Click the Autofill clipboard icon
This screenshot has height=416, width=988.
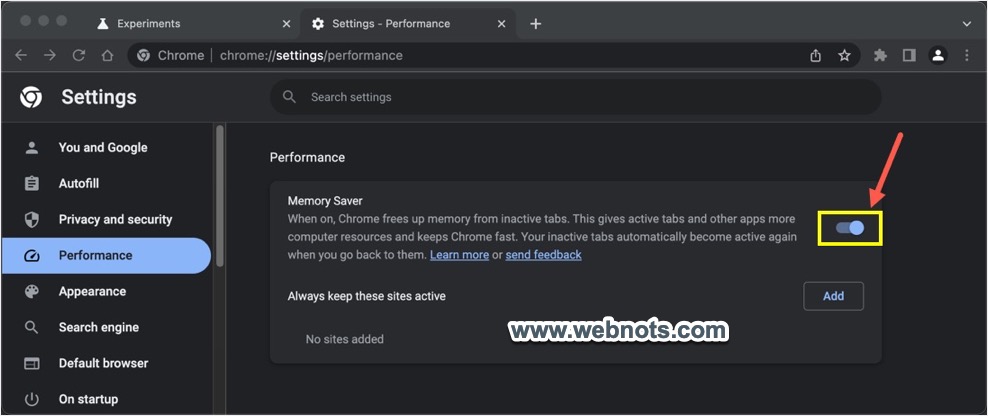[32, 183]
